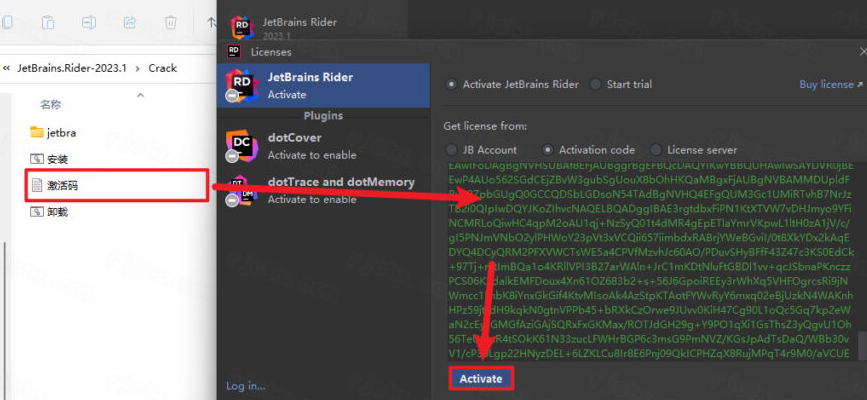Select dotTrace and dotMemory plugin entry
The image size is (867, 400).
323,191
